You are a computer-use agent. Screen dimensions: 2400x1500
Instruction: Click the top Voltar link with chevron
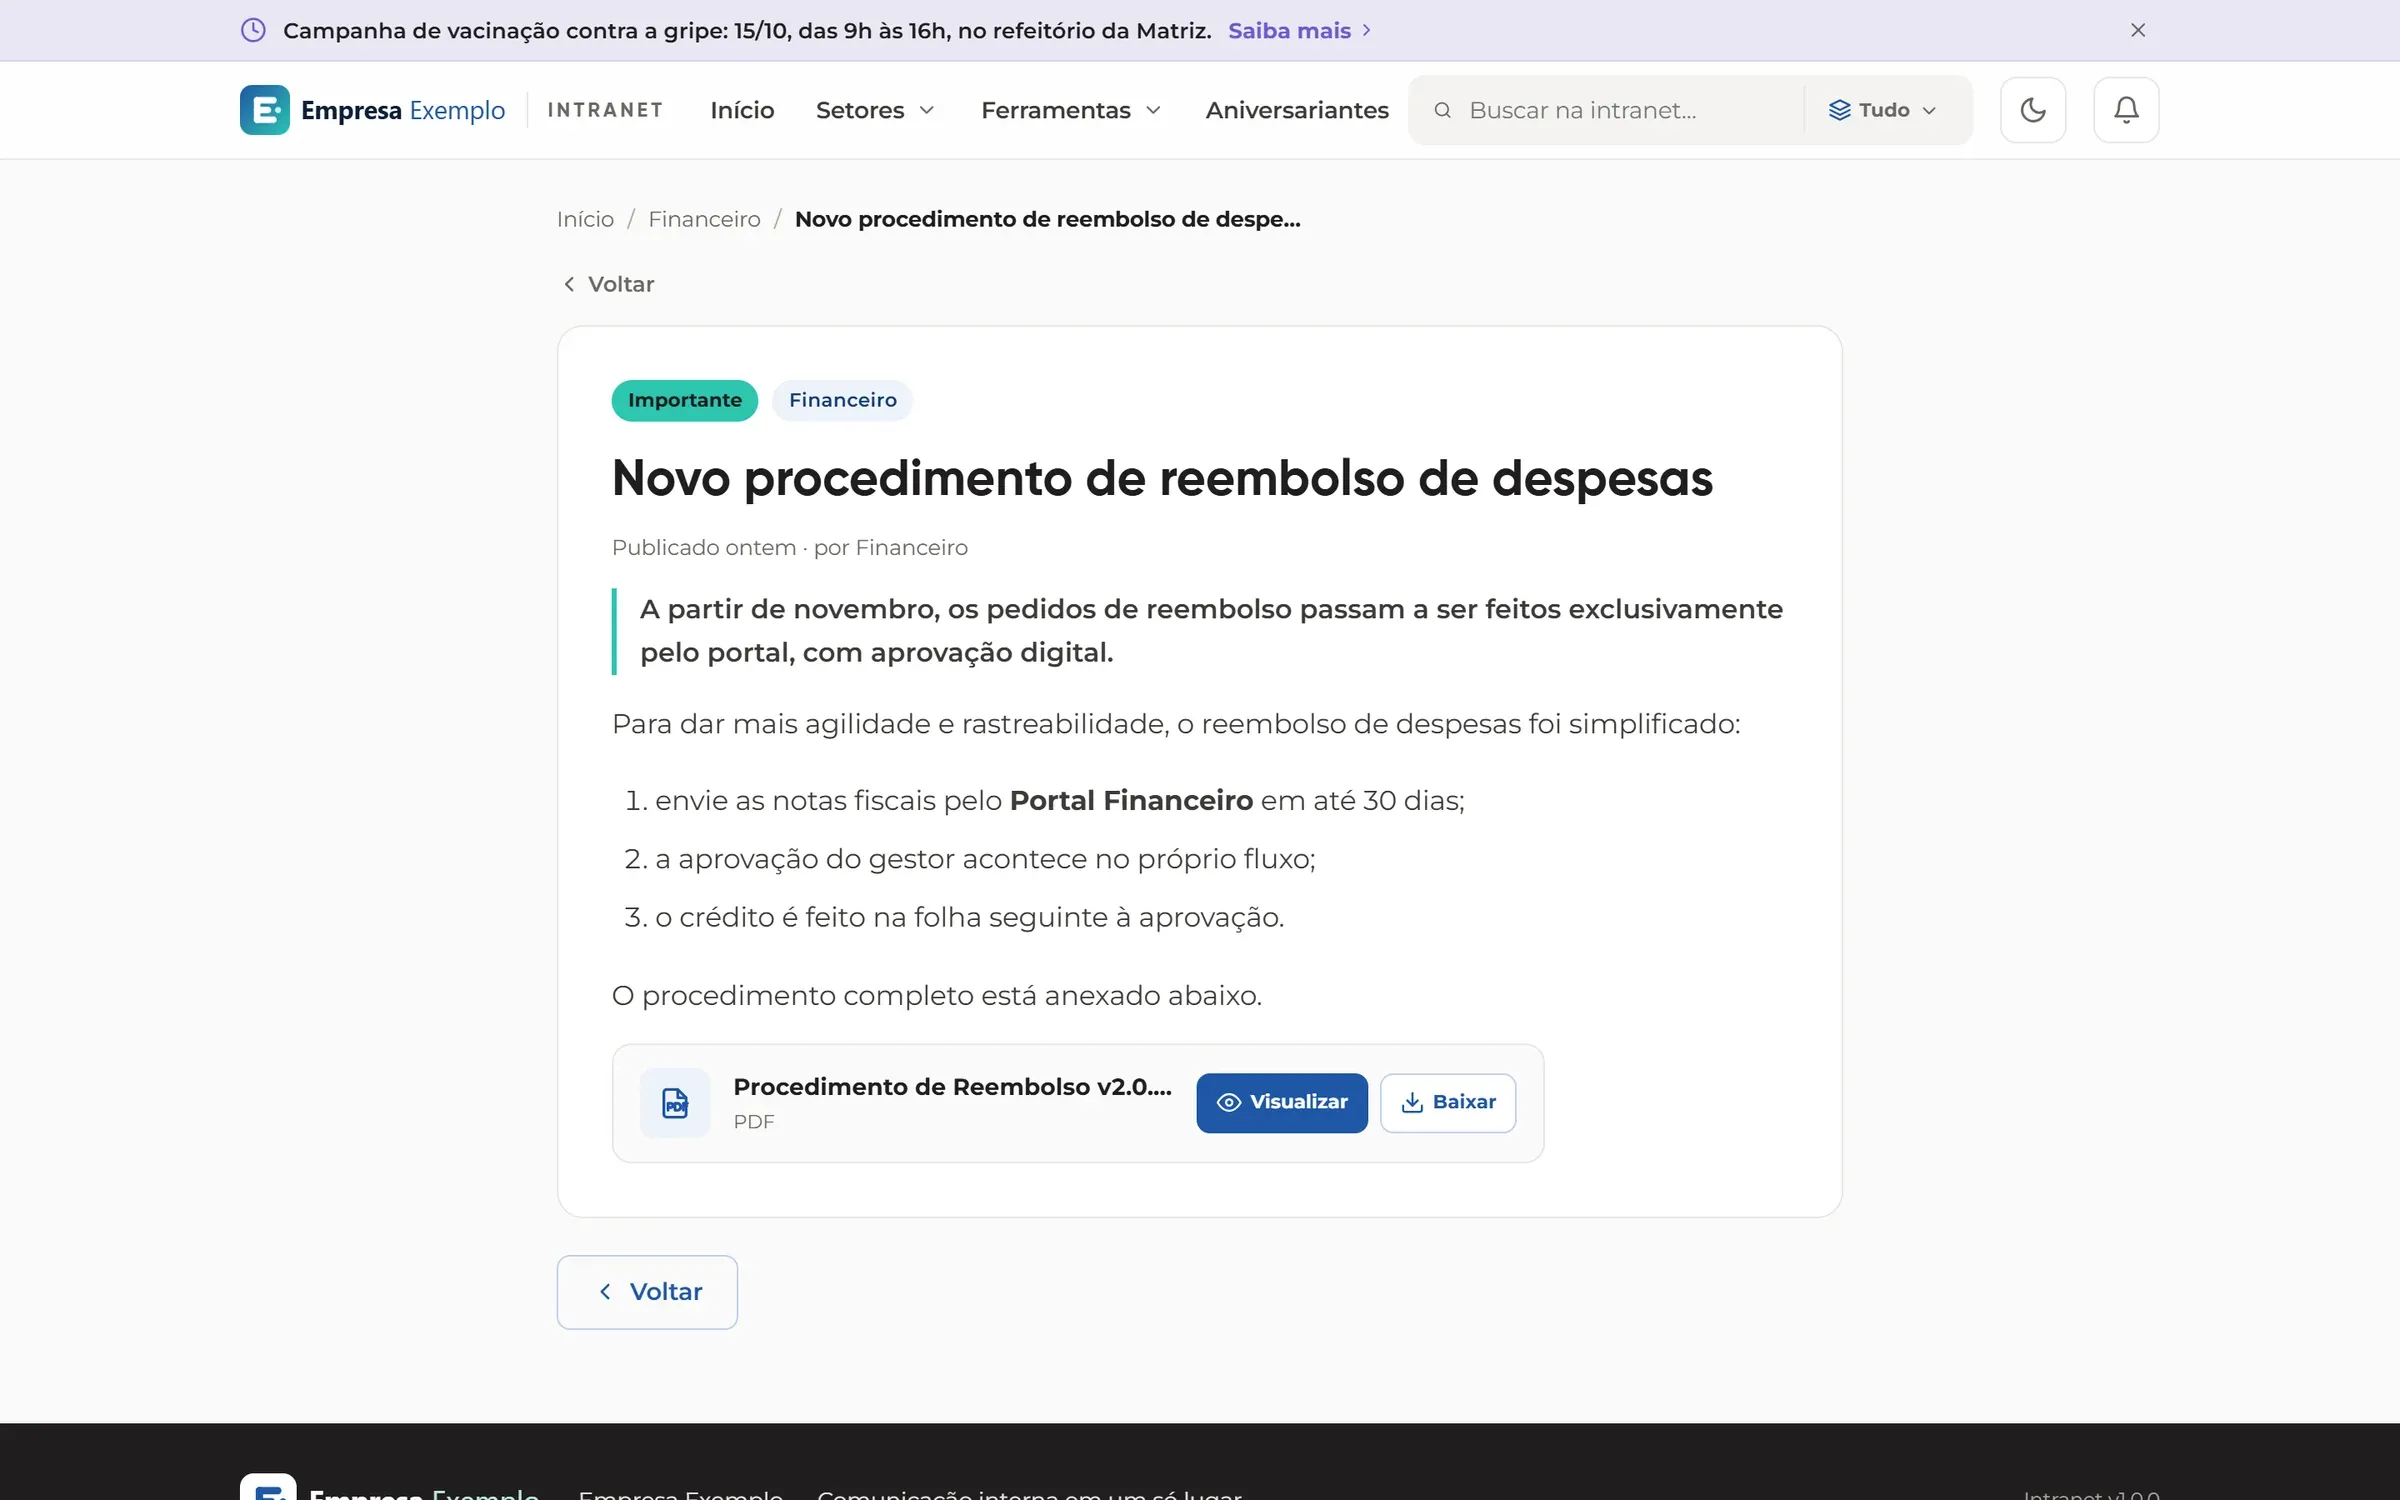(x=608, y=284)
